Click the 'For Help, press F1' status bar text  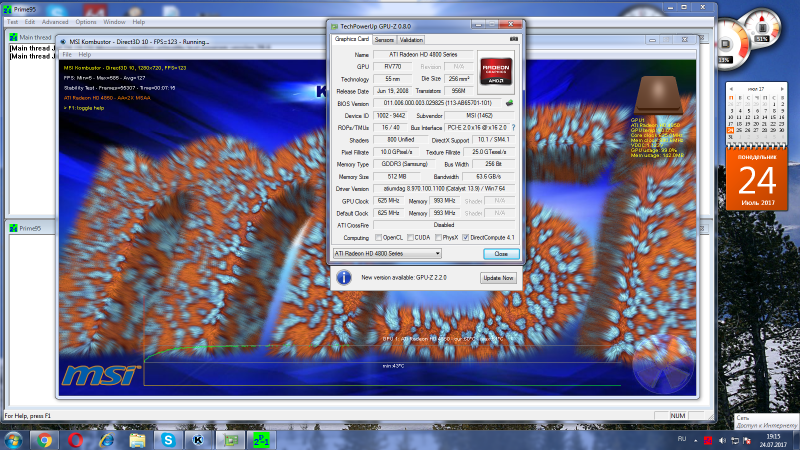click(28, 416)
